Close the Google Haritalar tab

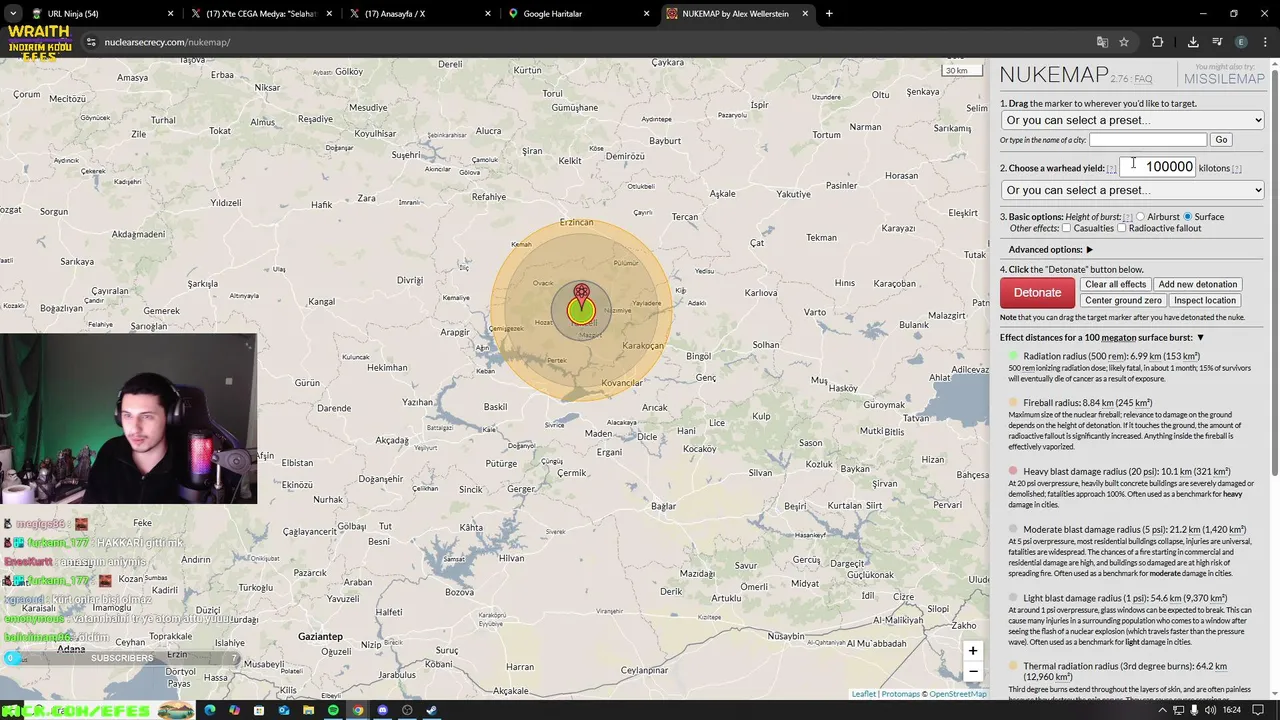click(646, 14)
